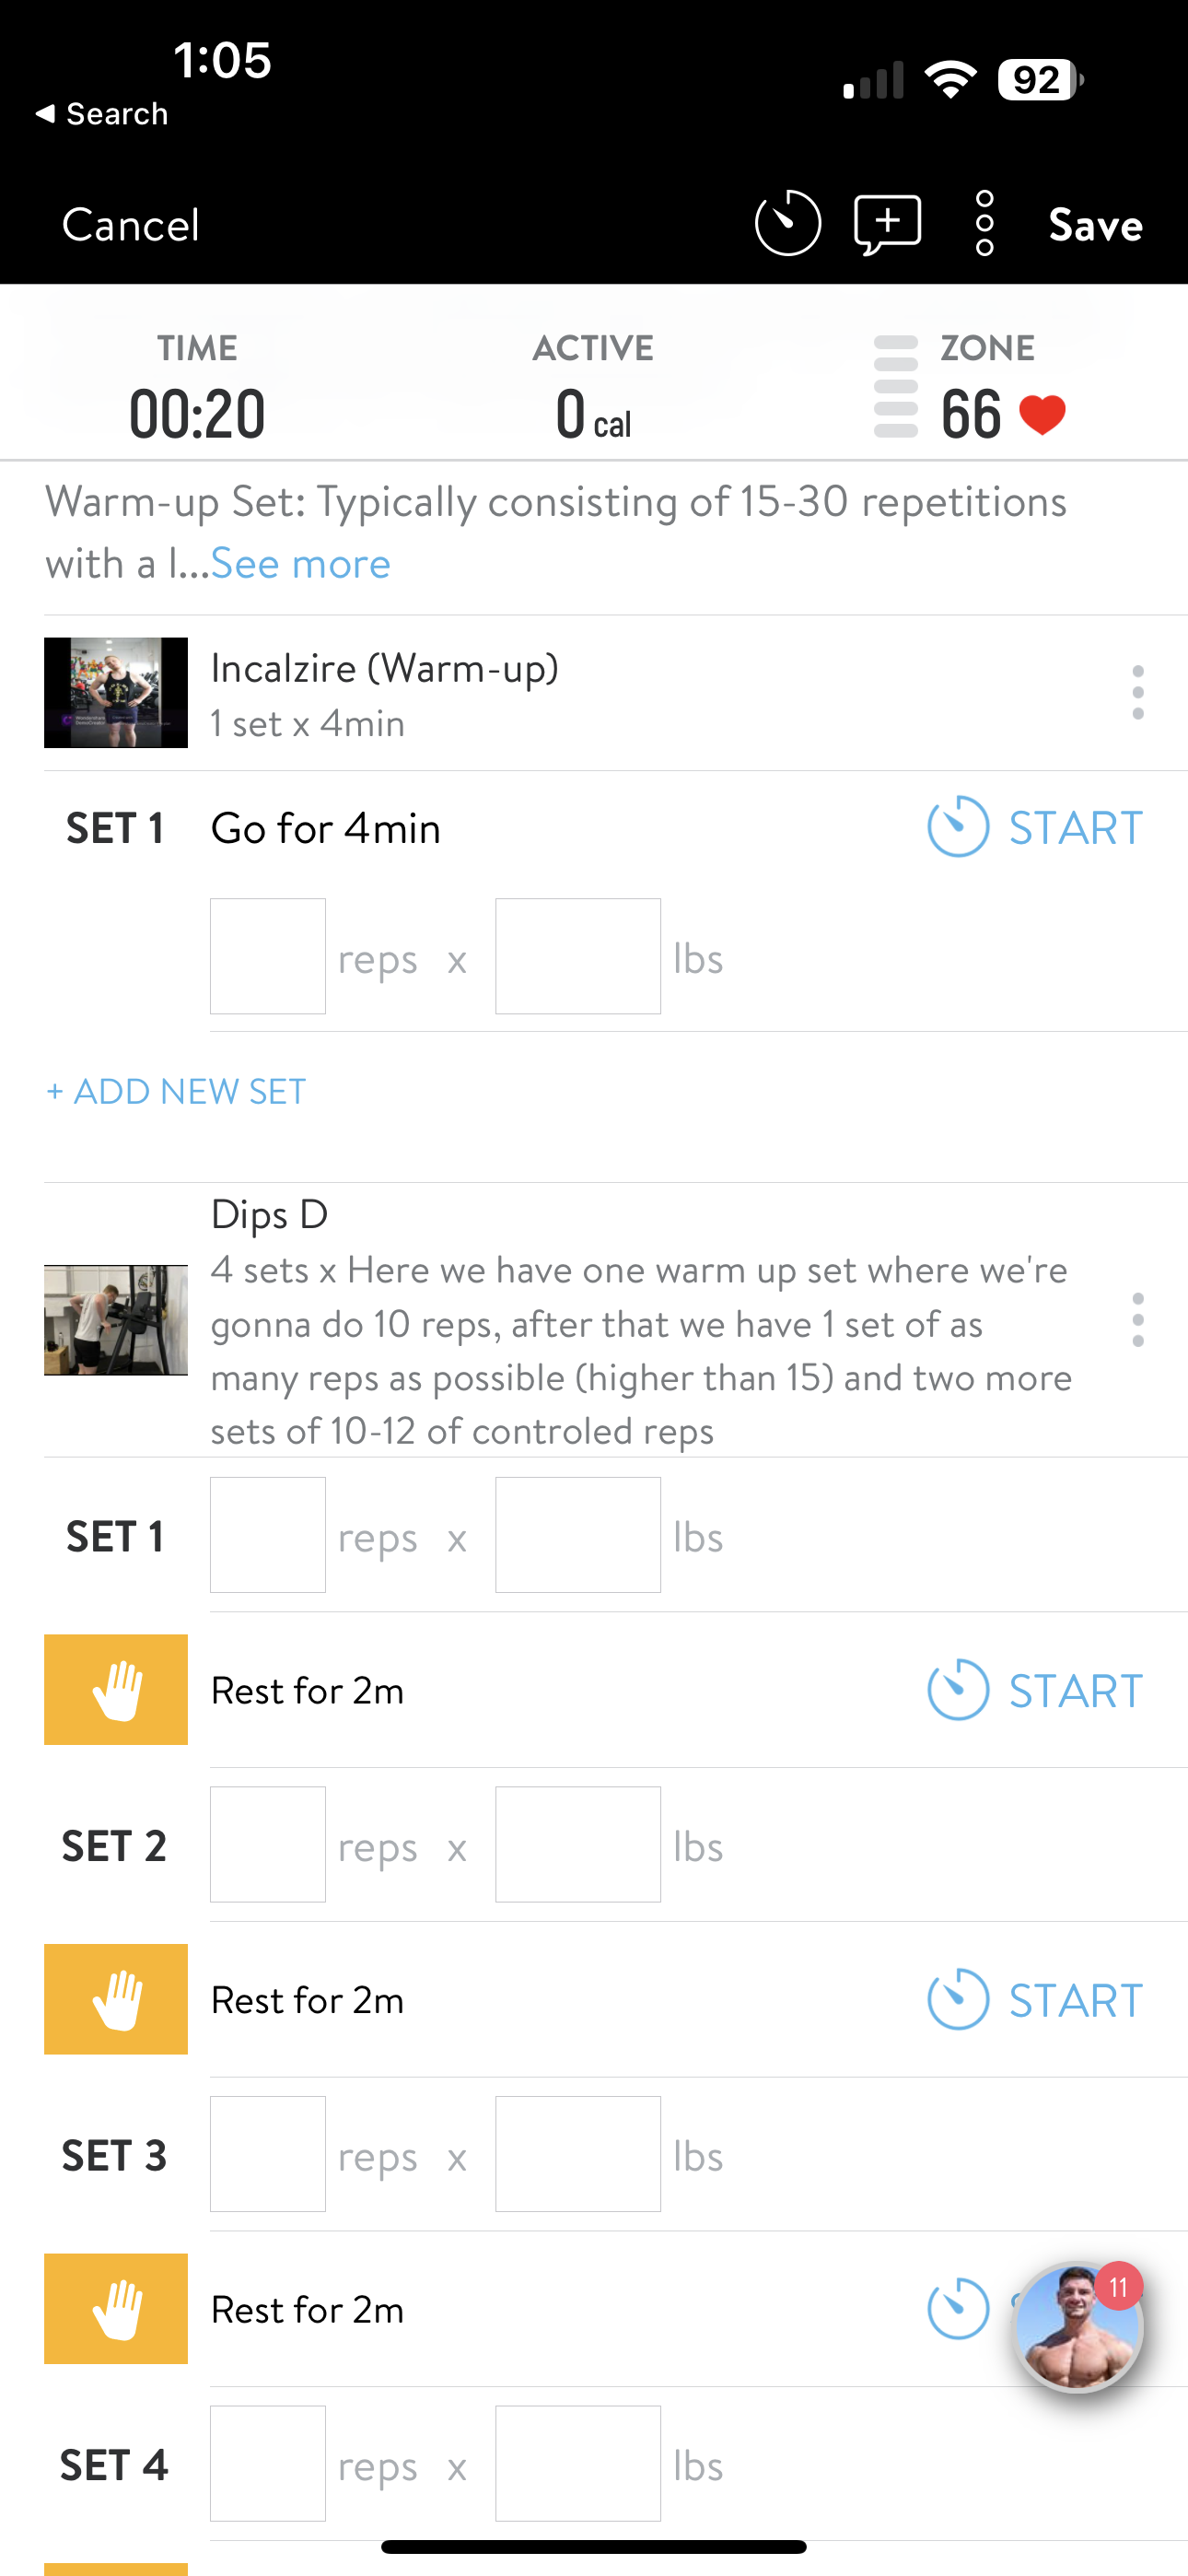Viewport: 1188px width, 2576px height.
Task: Open the top bar three-dot options menu
Action: tap(984, 223)
